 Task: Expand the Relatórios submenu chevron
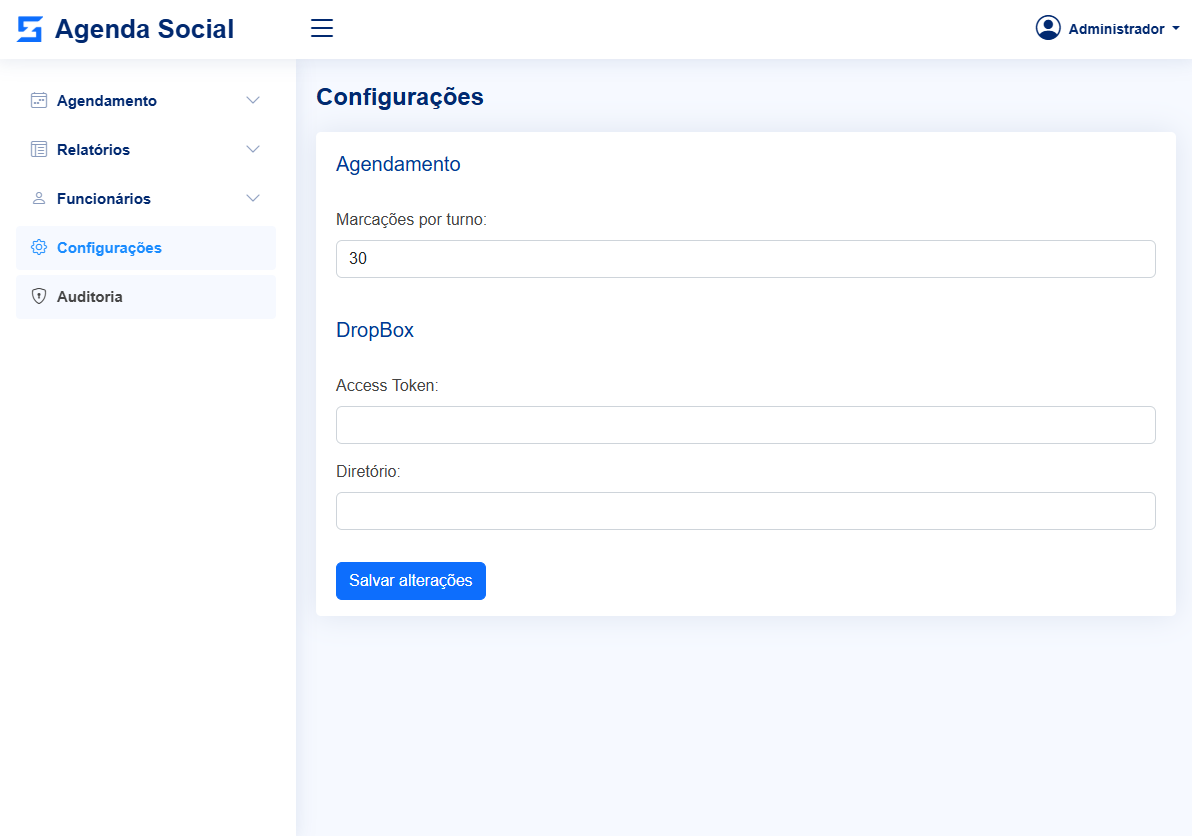253,149
